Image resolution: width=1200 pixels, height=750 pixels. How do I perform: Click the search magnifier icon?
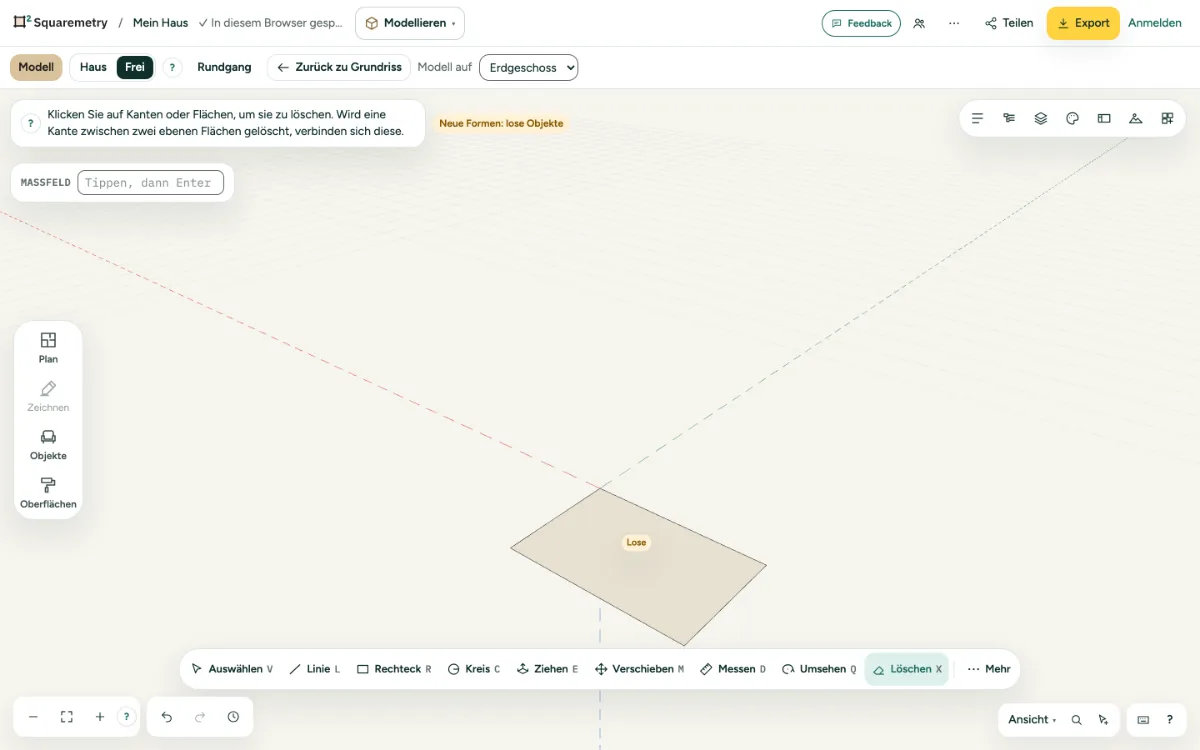click(x=1076, y=719)
